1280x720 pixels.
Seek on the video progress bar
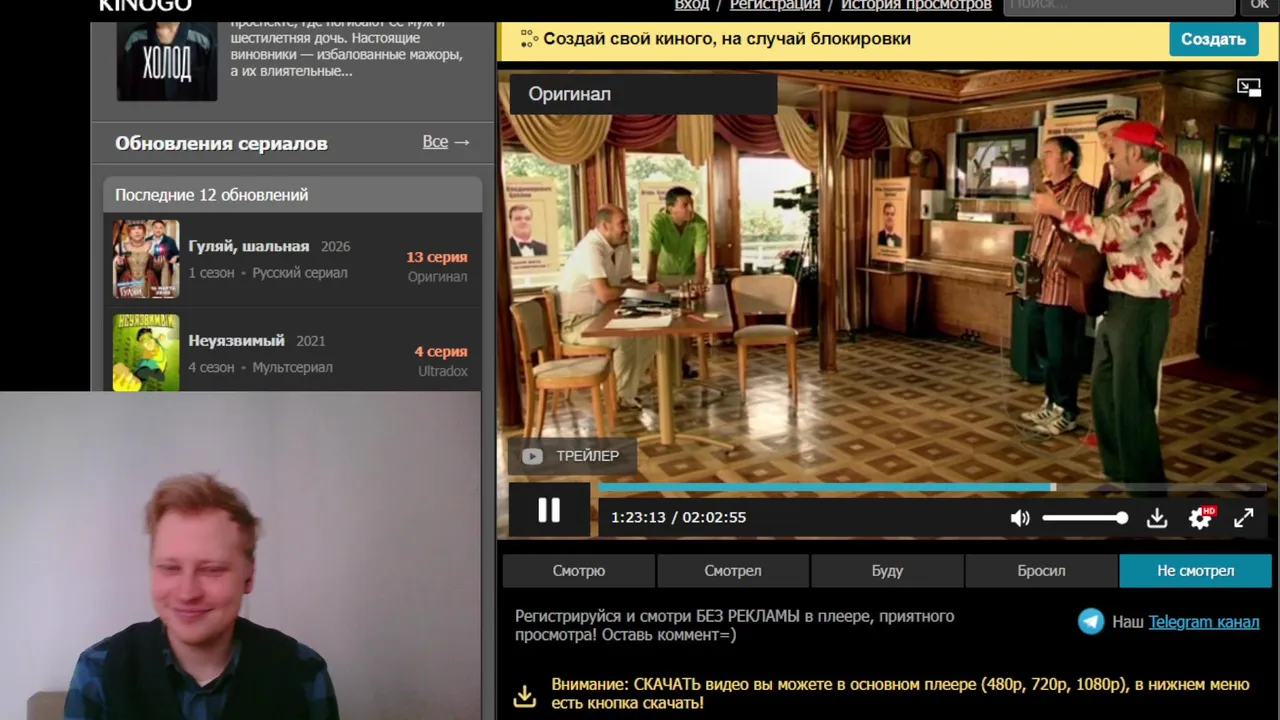(x=932, y=488)
